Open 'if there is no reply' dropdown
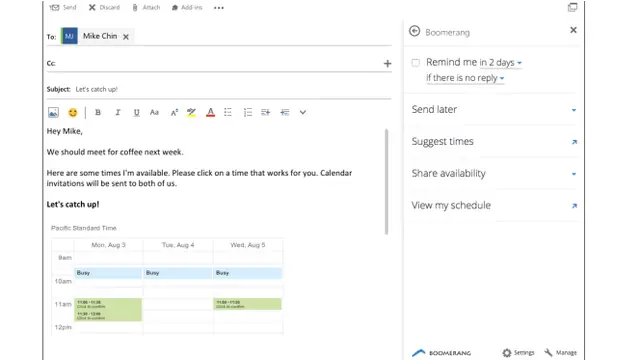Screen dimensions: 640x360 465,78
